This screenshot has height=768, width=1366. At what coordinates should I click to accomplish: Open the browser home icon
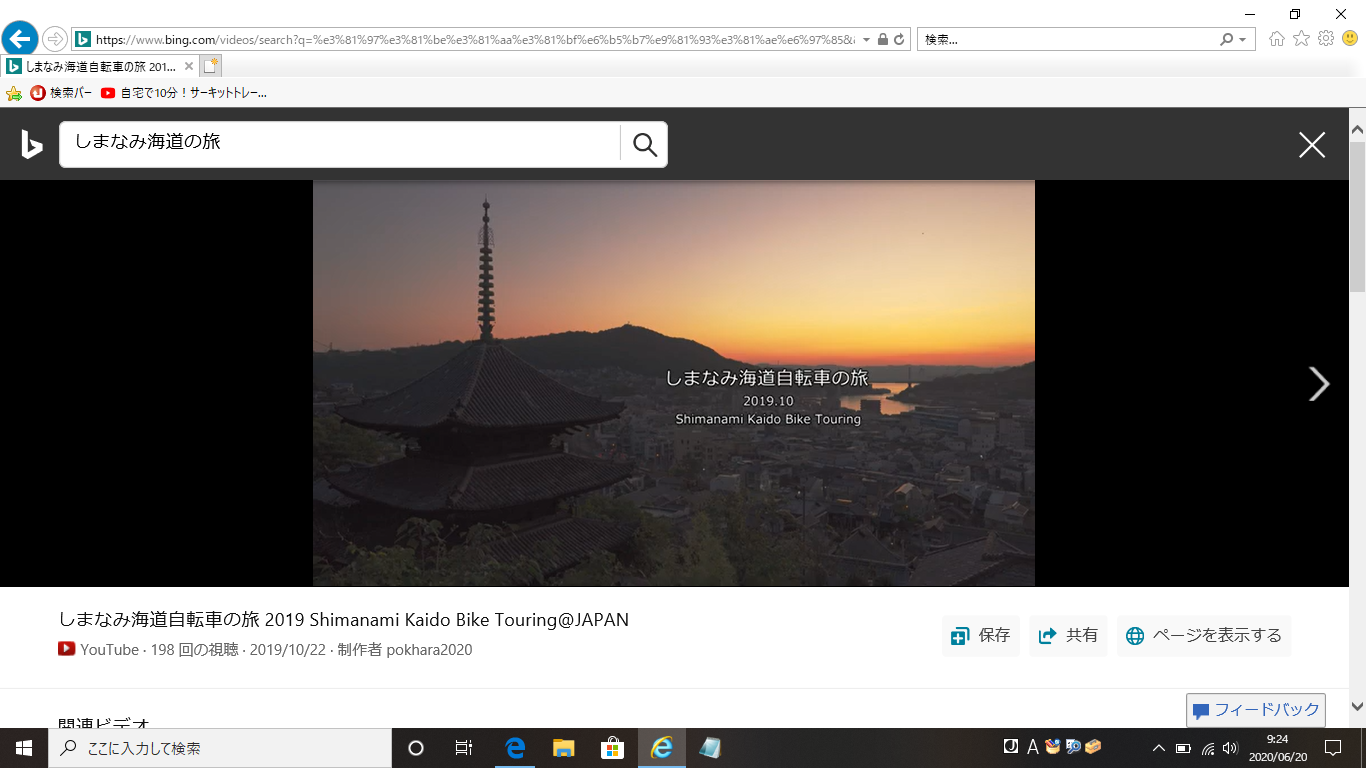[1277, 39]
